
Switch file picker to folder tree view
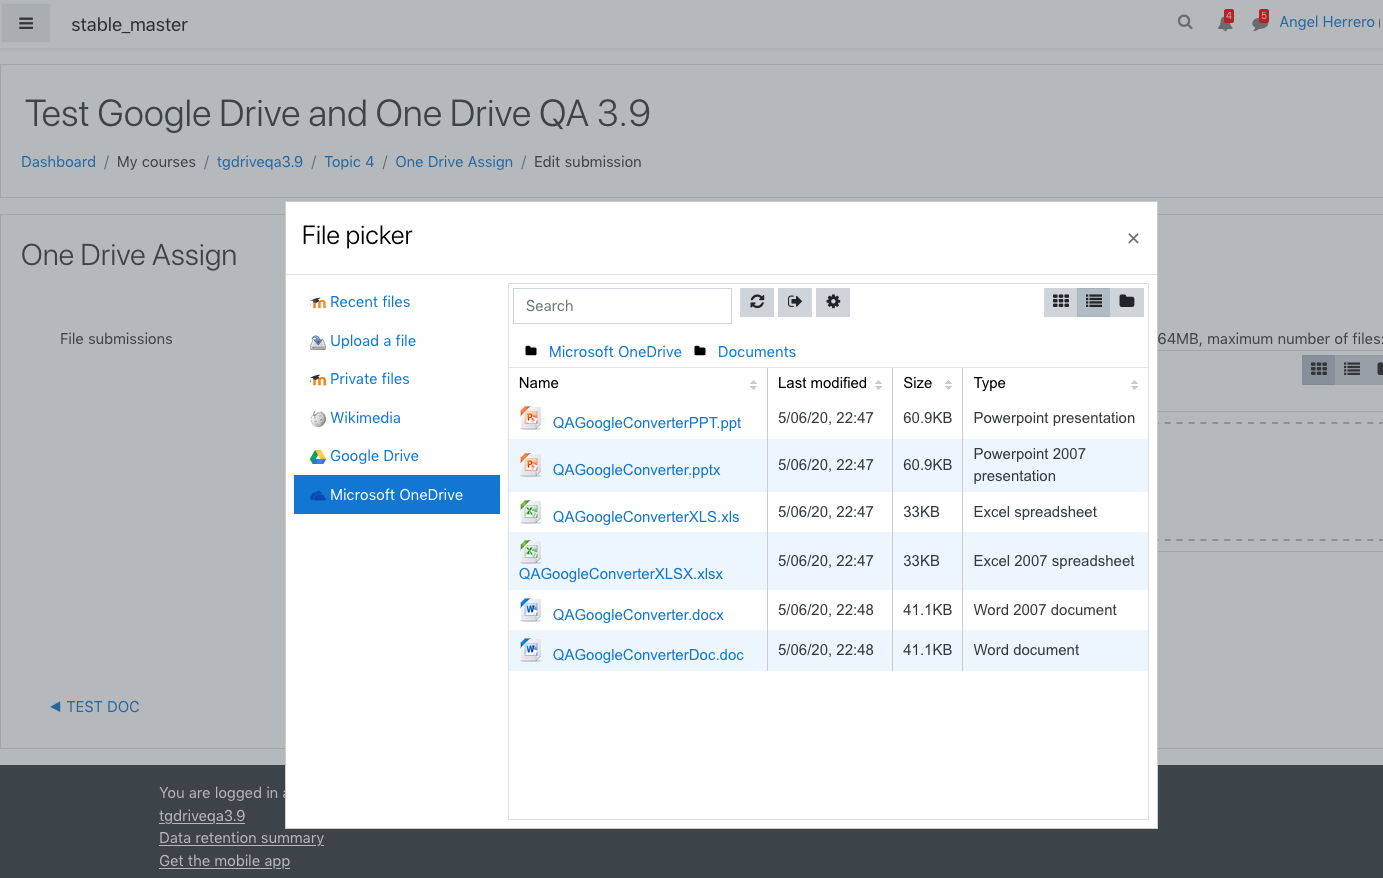tap(1127, 302)
